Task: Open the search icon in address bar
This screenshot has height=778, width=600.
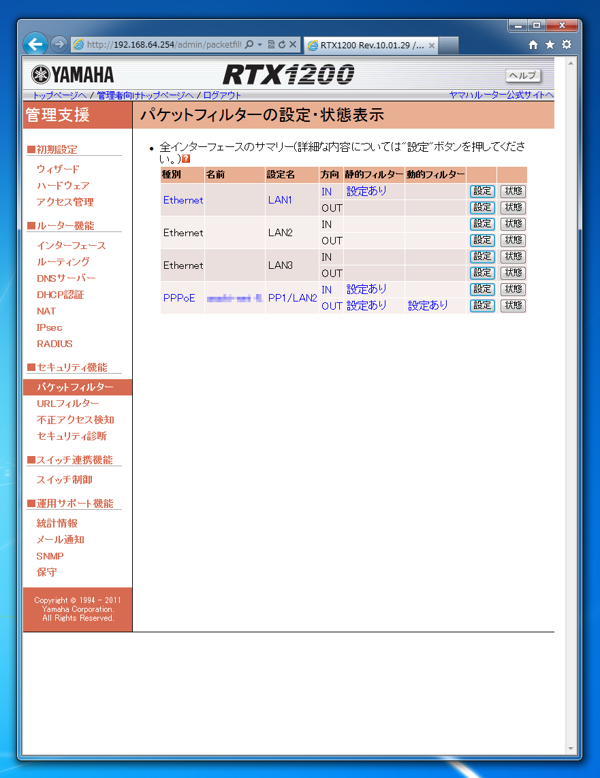Action: click(250, 45)
